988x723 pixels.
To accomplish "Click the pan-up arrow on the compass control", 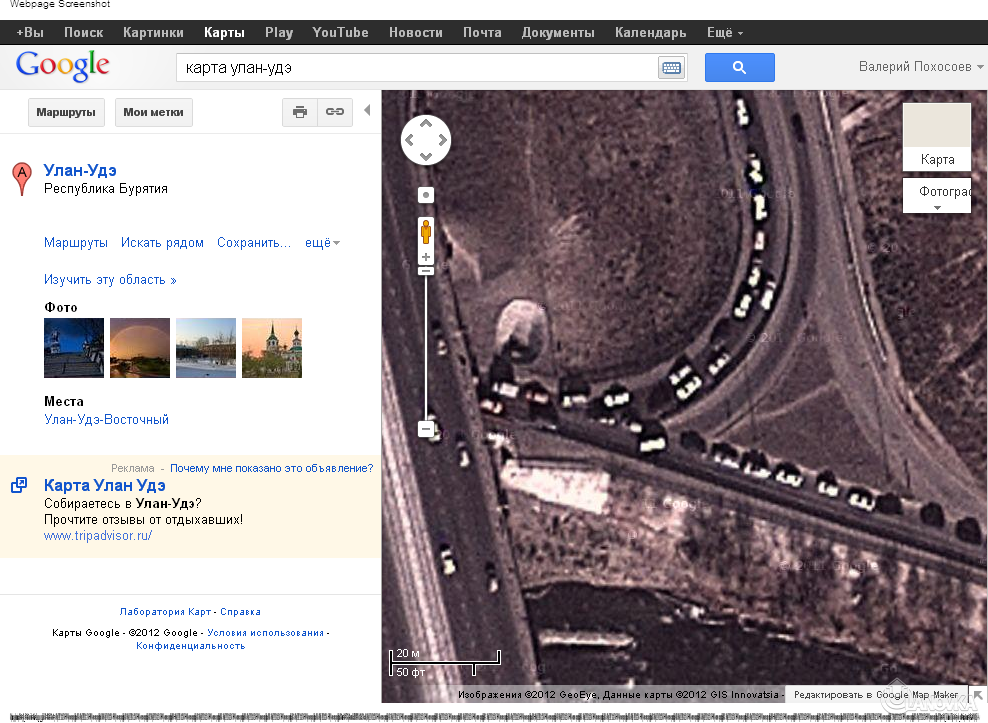I will tap(425, 122).
